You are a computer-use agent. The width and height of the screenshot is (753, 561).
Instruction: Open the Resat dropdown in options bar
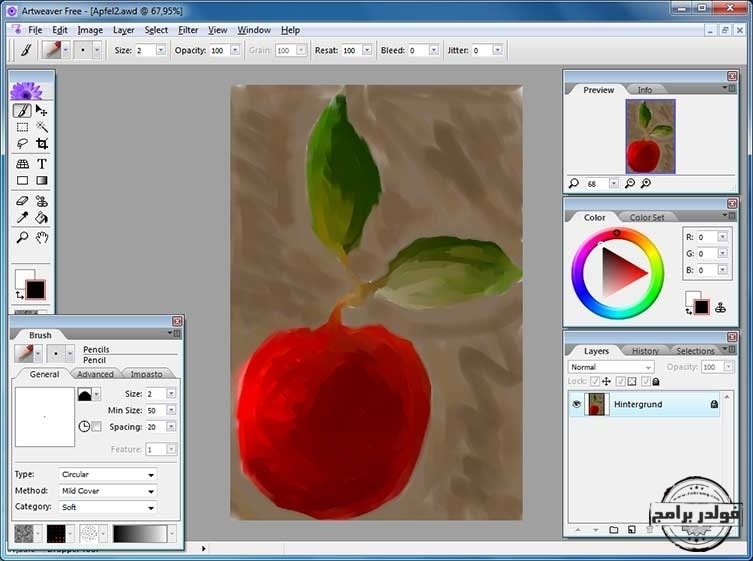(x=367, y=50)
